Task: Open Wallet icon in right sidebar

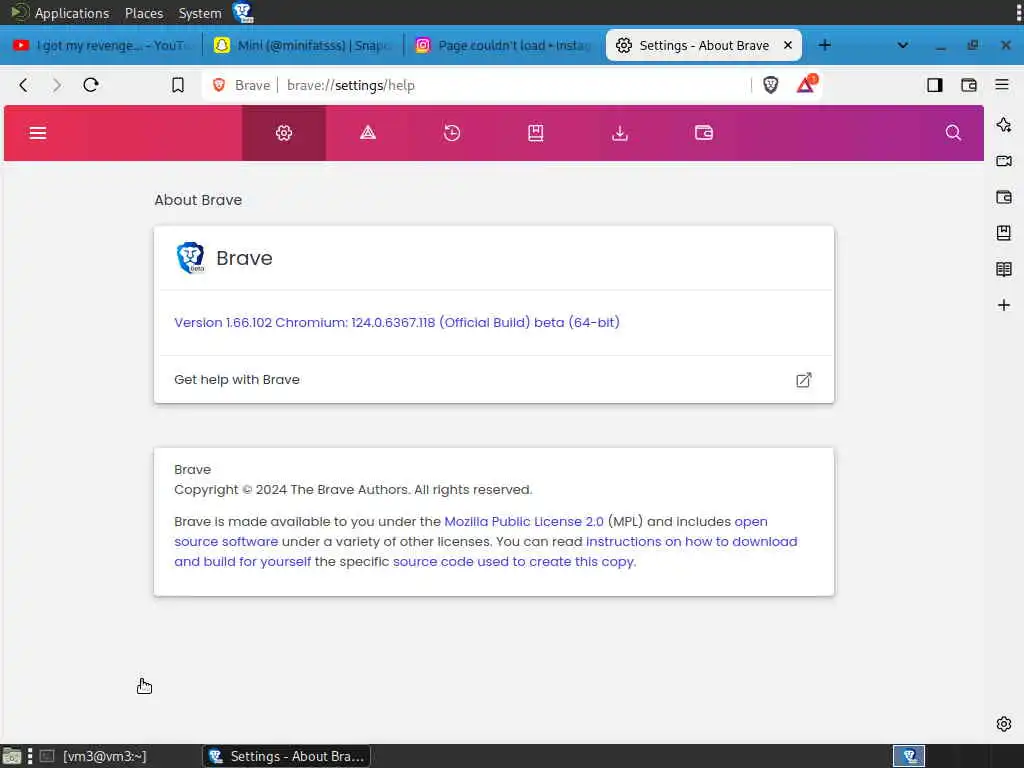Action: pos(1004,197)
